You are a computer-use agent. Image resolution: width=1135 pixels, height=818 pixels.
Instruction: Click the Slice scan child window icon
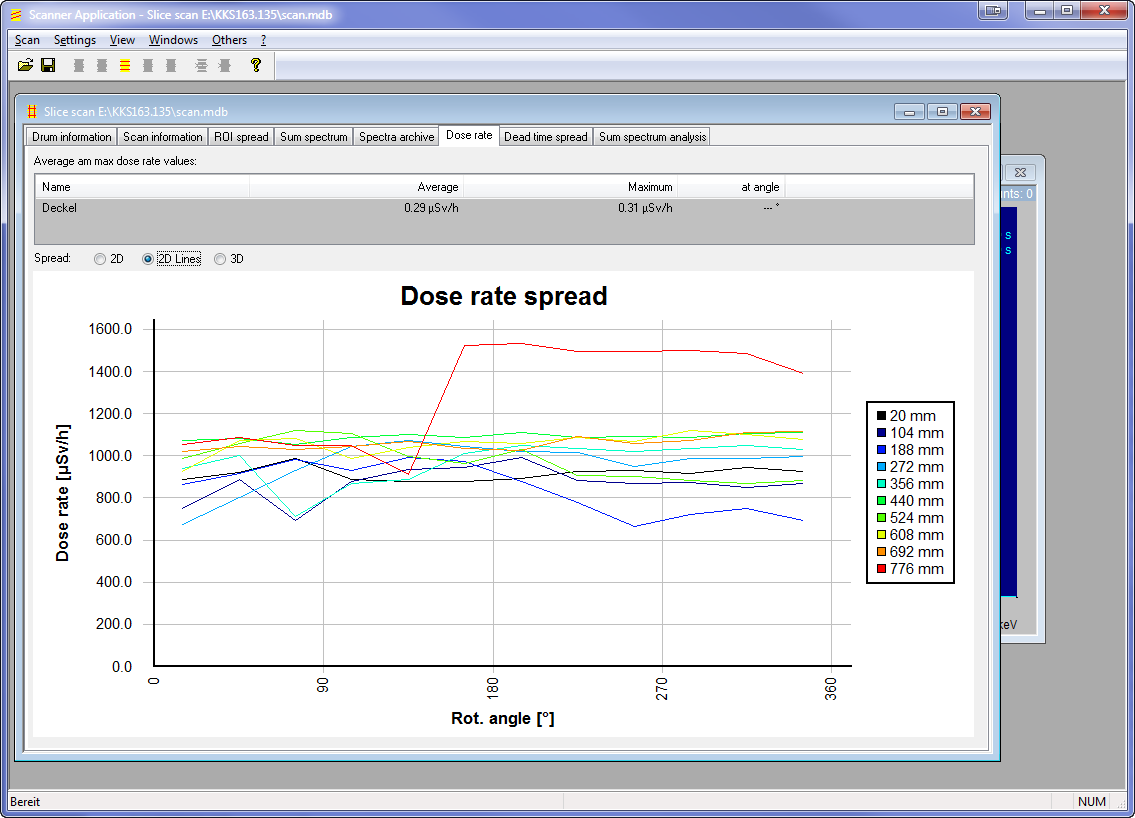pos(32,111)
